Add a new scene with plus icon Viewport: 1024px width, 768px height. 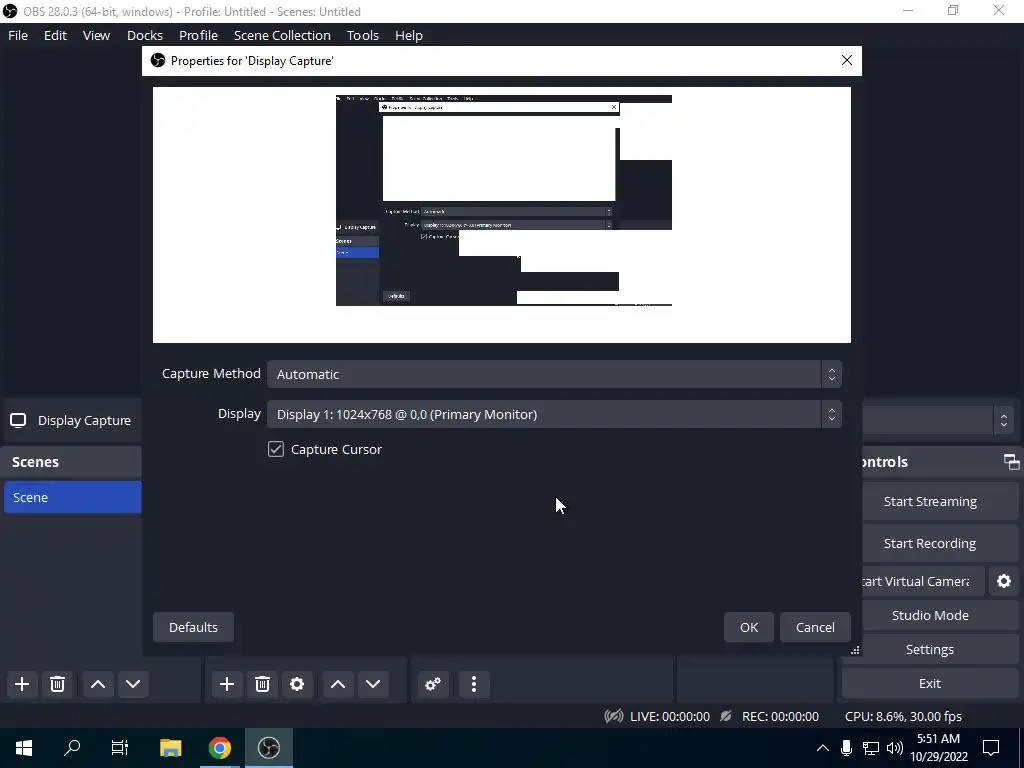pyautogui.click(x=22, y=684)
